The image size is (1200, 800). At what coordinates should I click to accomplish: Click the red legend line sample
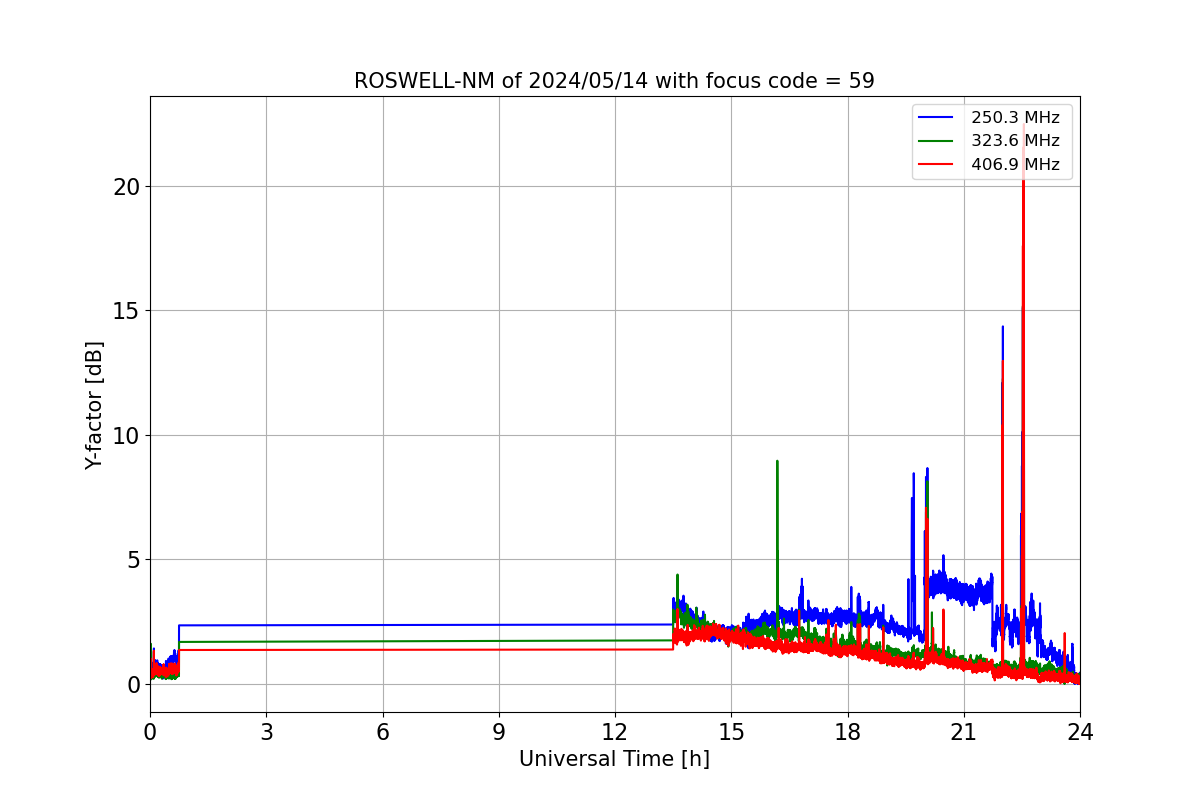(x=937, y=165)
